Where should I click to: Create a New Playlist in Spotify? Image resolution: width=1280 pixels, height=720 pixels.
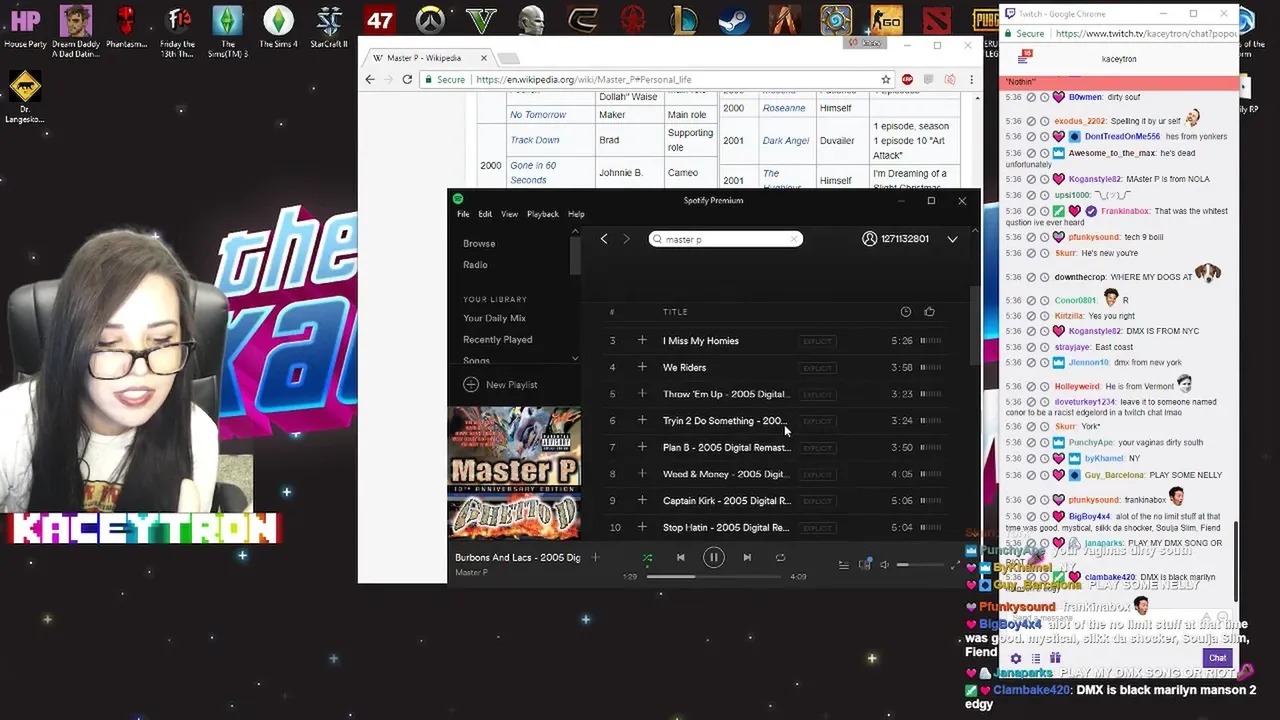[x=500, y=384]
